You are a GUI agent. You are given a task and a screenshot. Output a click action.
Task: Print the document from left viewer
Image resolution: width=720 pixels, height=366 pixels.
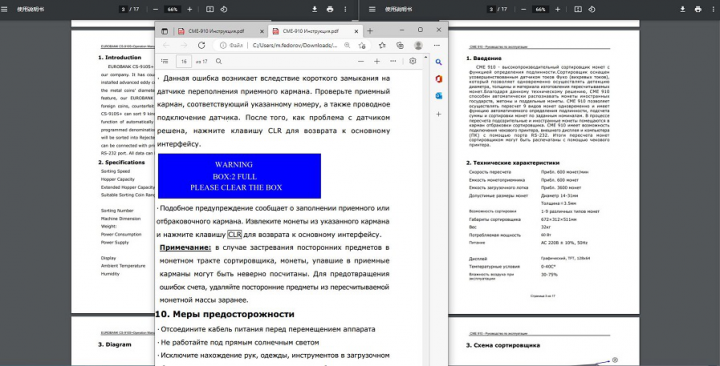point(330,9)
